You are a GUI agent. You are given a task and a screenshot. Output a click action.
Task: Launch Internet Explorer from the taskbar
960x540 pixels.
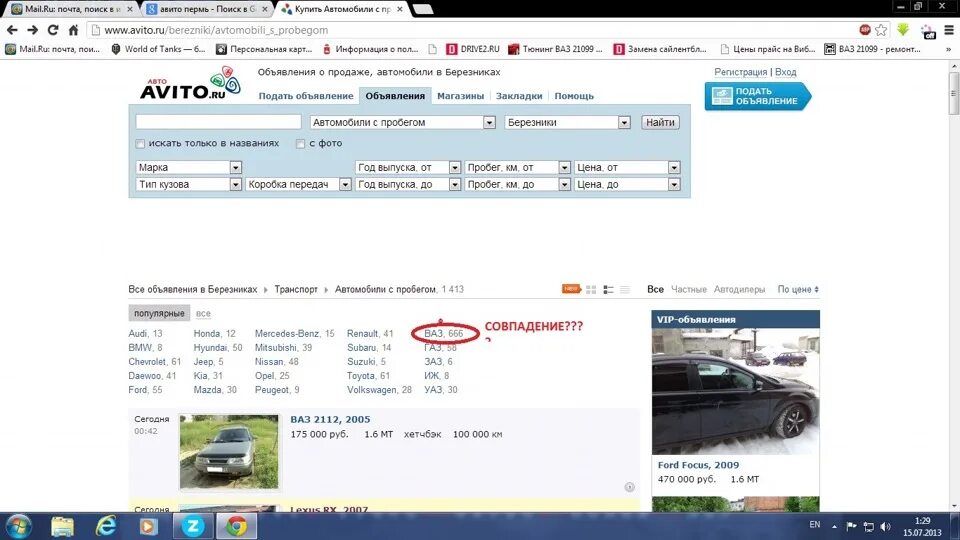coord(105,527)
